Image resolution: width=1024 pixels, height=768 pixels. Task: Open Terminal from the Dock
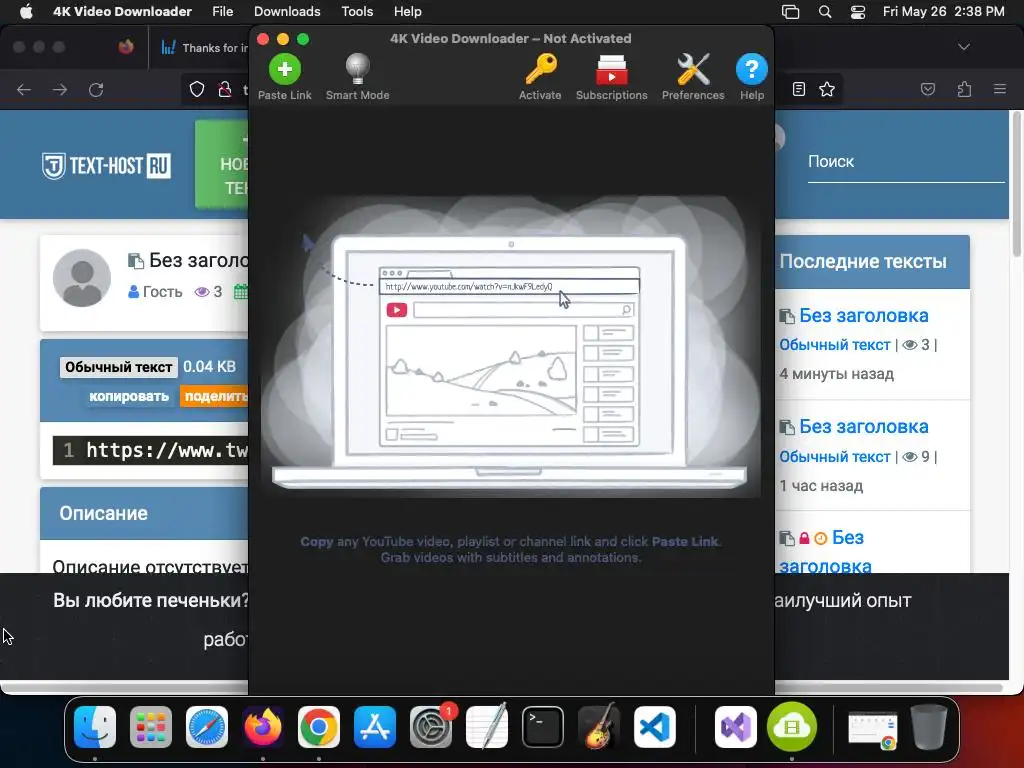[543, 726]
